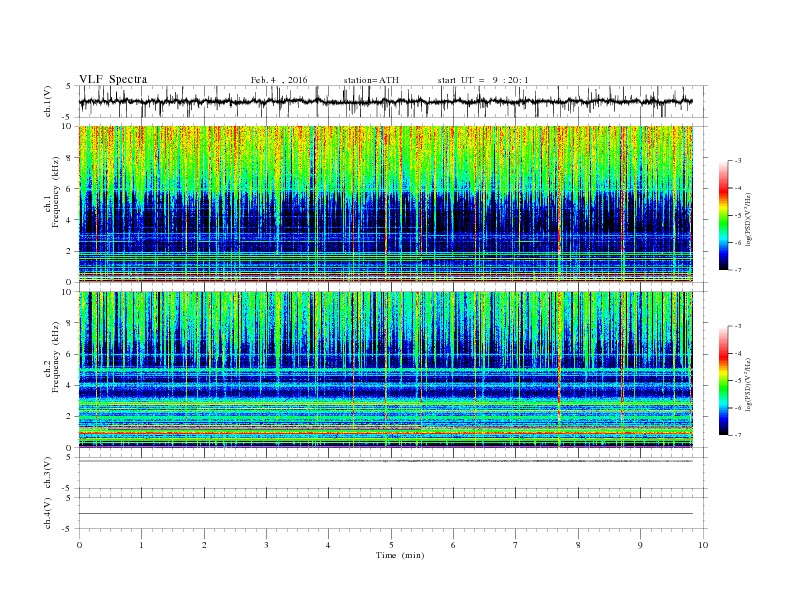This screenshot has width=792, height=612.
Task: Click the time axis tick label "5"
Action: coord(391,545)
